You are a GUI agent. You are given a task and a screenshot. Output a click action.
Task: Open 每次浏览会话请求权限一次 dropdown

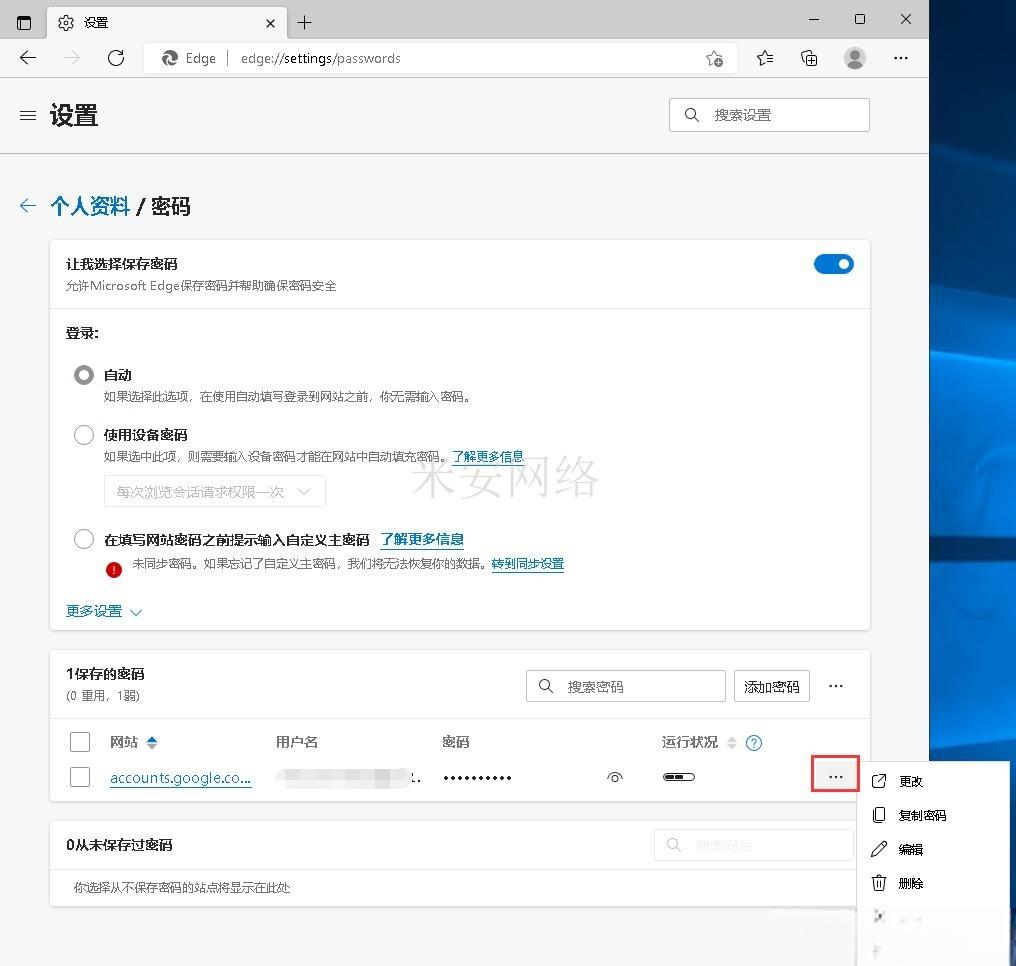point(214,492)
